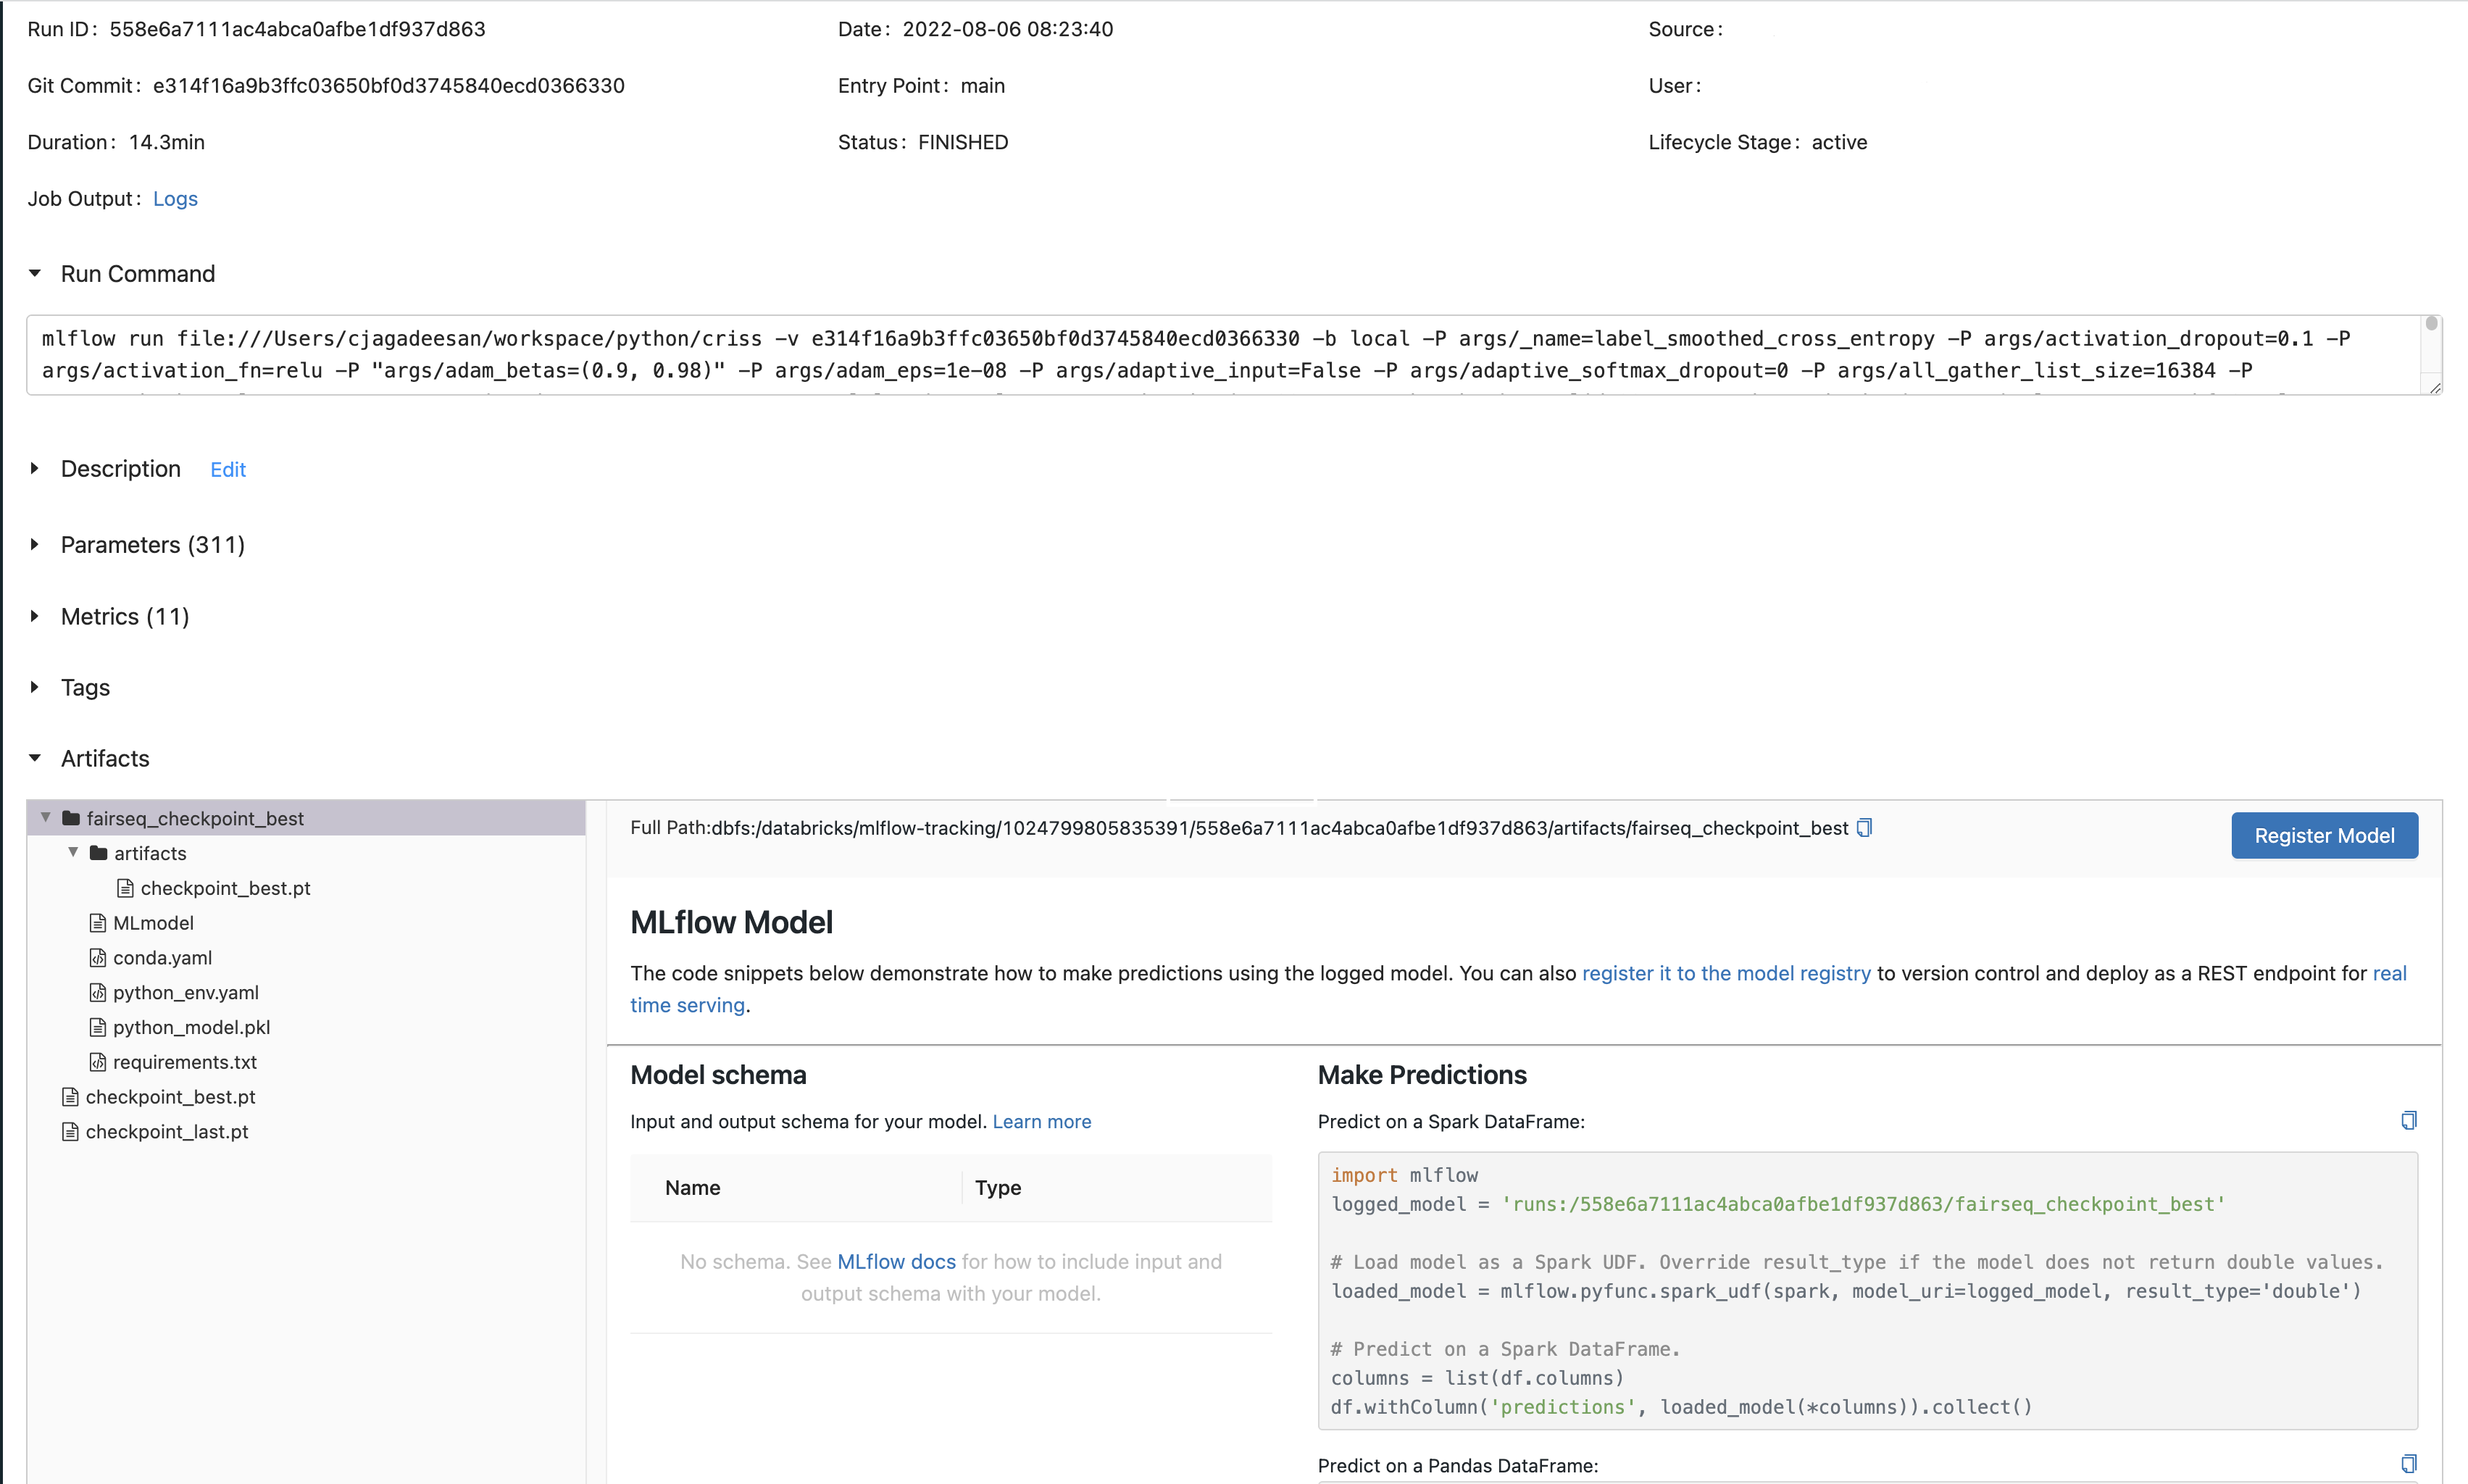Click the requirements.txt file icon
This screenshot has height=1484, width=2468.
pyautogui.click(x=98, y=1062)
